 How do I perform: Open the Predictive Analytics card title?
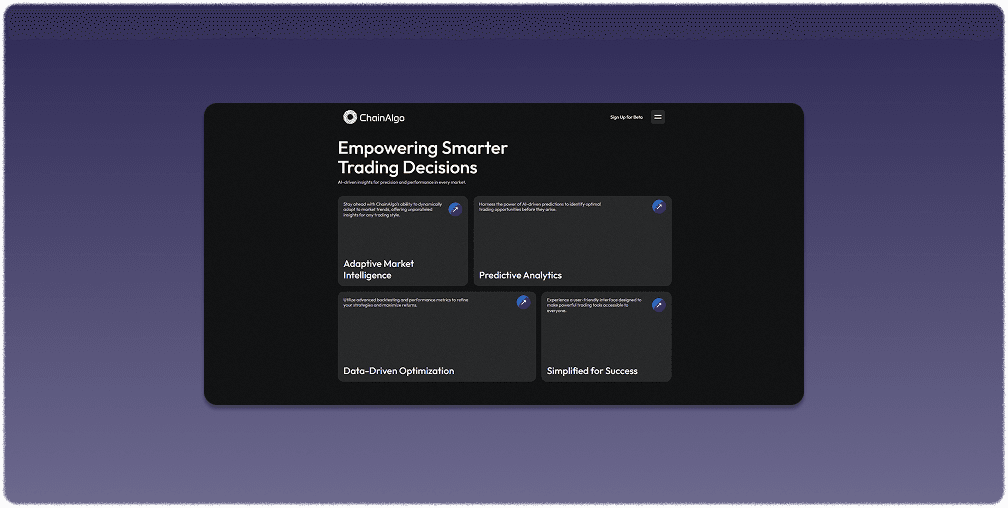[520, 275]
